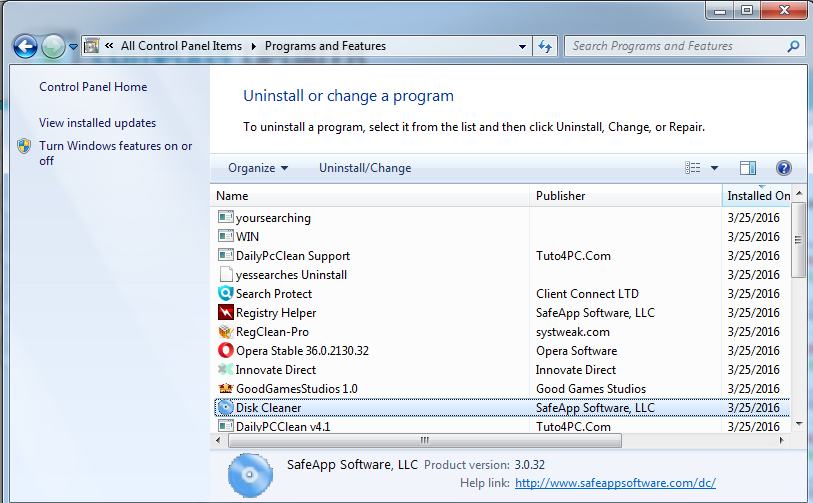Screen dimensions: 813x503
Task: Open Control Panel Home link
Action: click(93, 87)
